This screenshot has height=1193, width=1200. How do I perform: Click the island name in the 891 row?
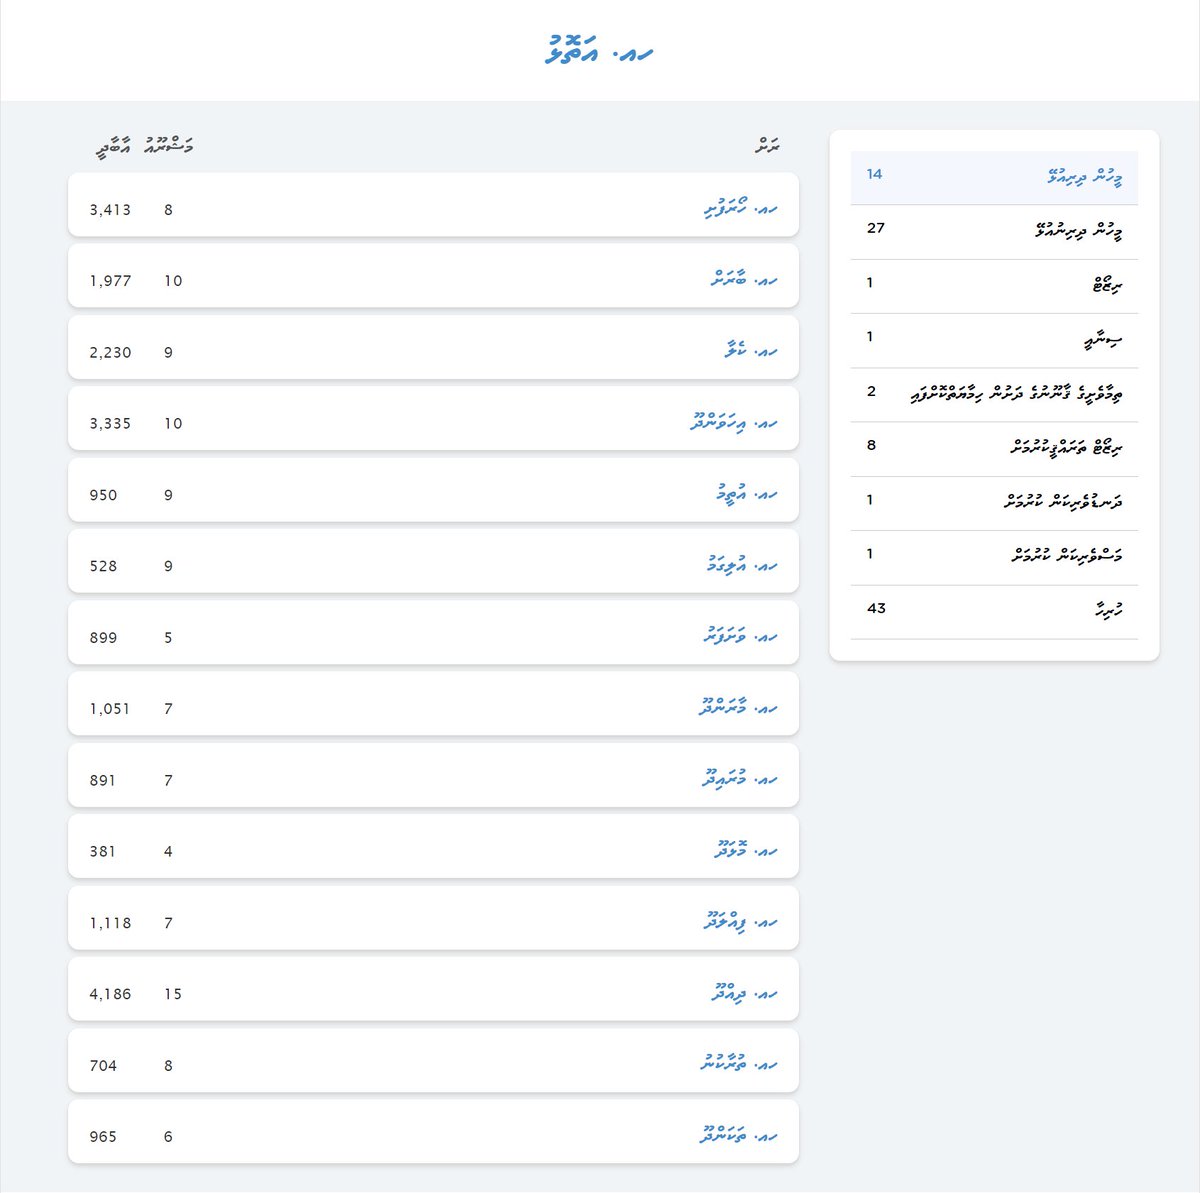[x=740, y=779]
